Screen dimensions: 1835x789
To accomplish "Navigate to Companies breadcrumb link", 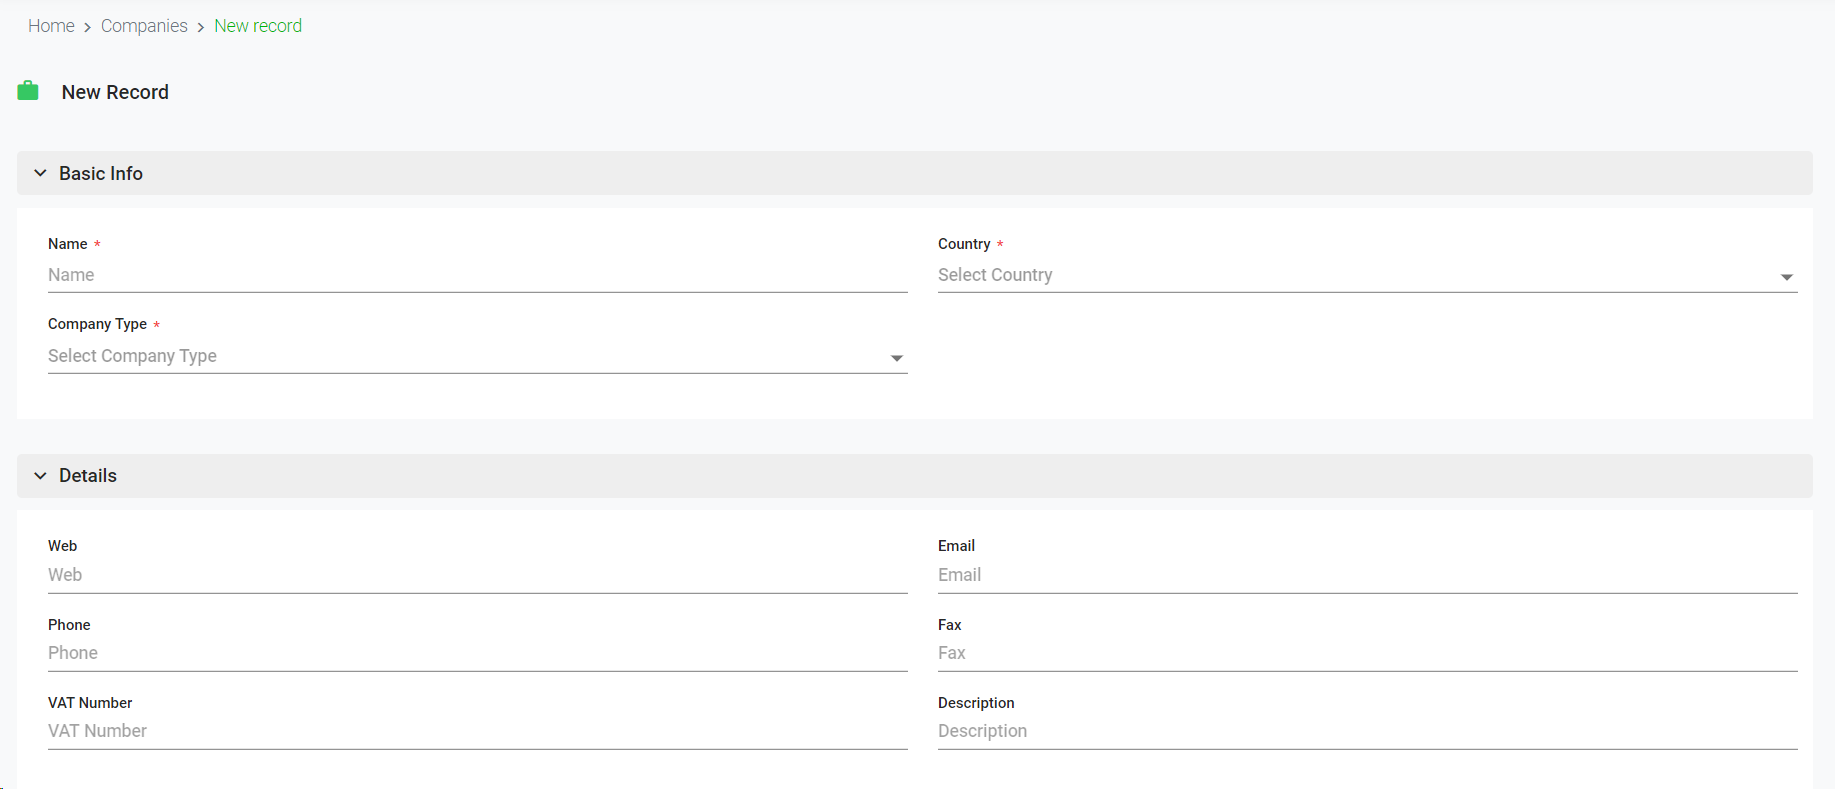I will 144,26.
